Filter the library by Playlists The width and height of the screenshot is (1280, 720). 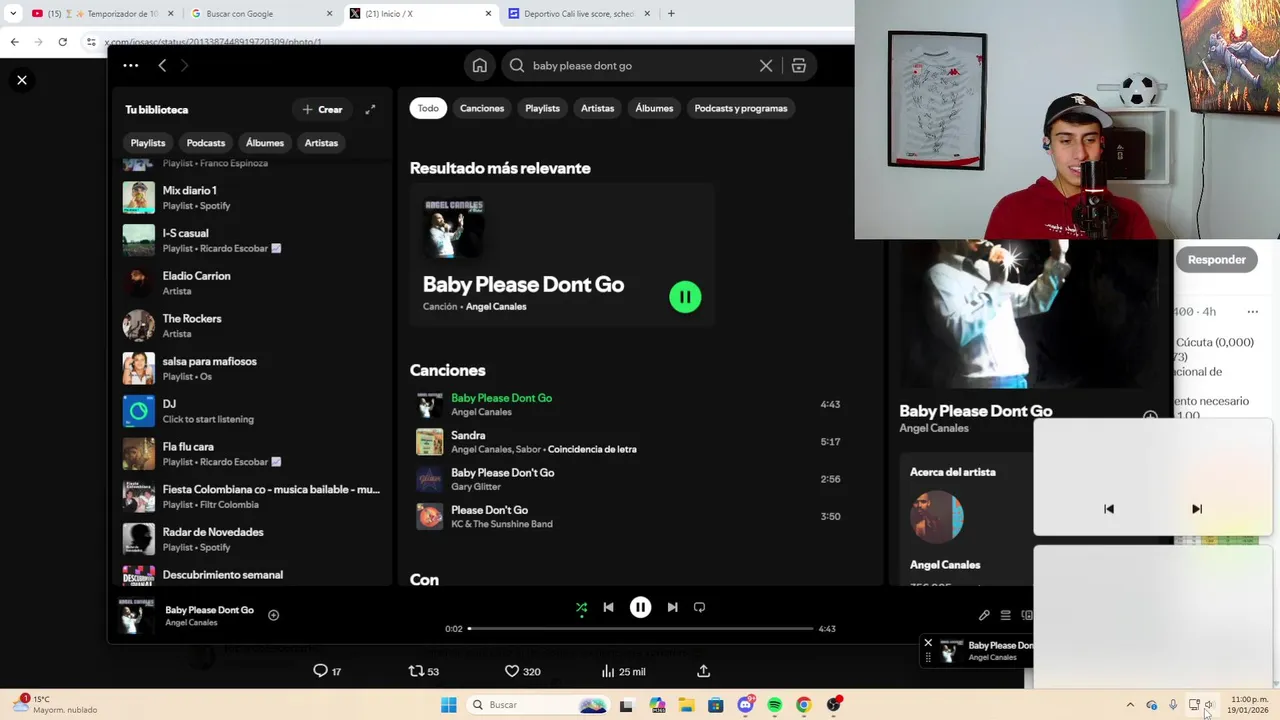point(148,143)
